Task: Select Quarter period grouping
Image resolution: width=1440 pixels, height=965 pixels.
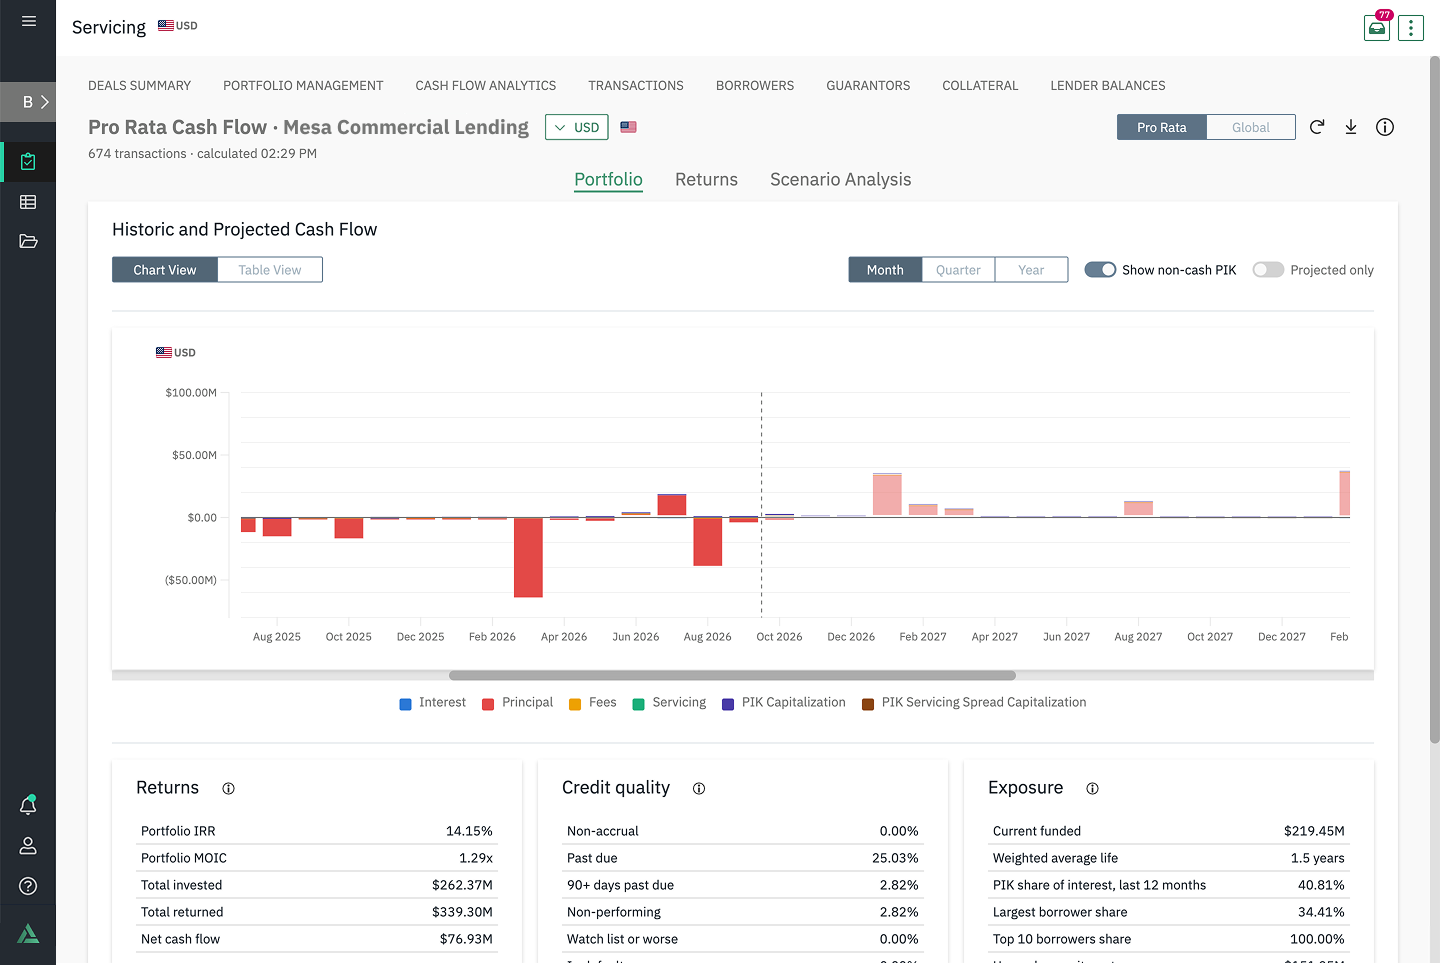Action: pos(958,270)
